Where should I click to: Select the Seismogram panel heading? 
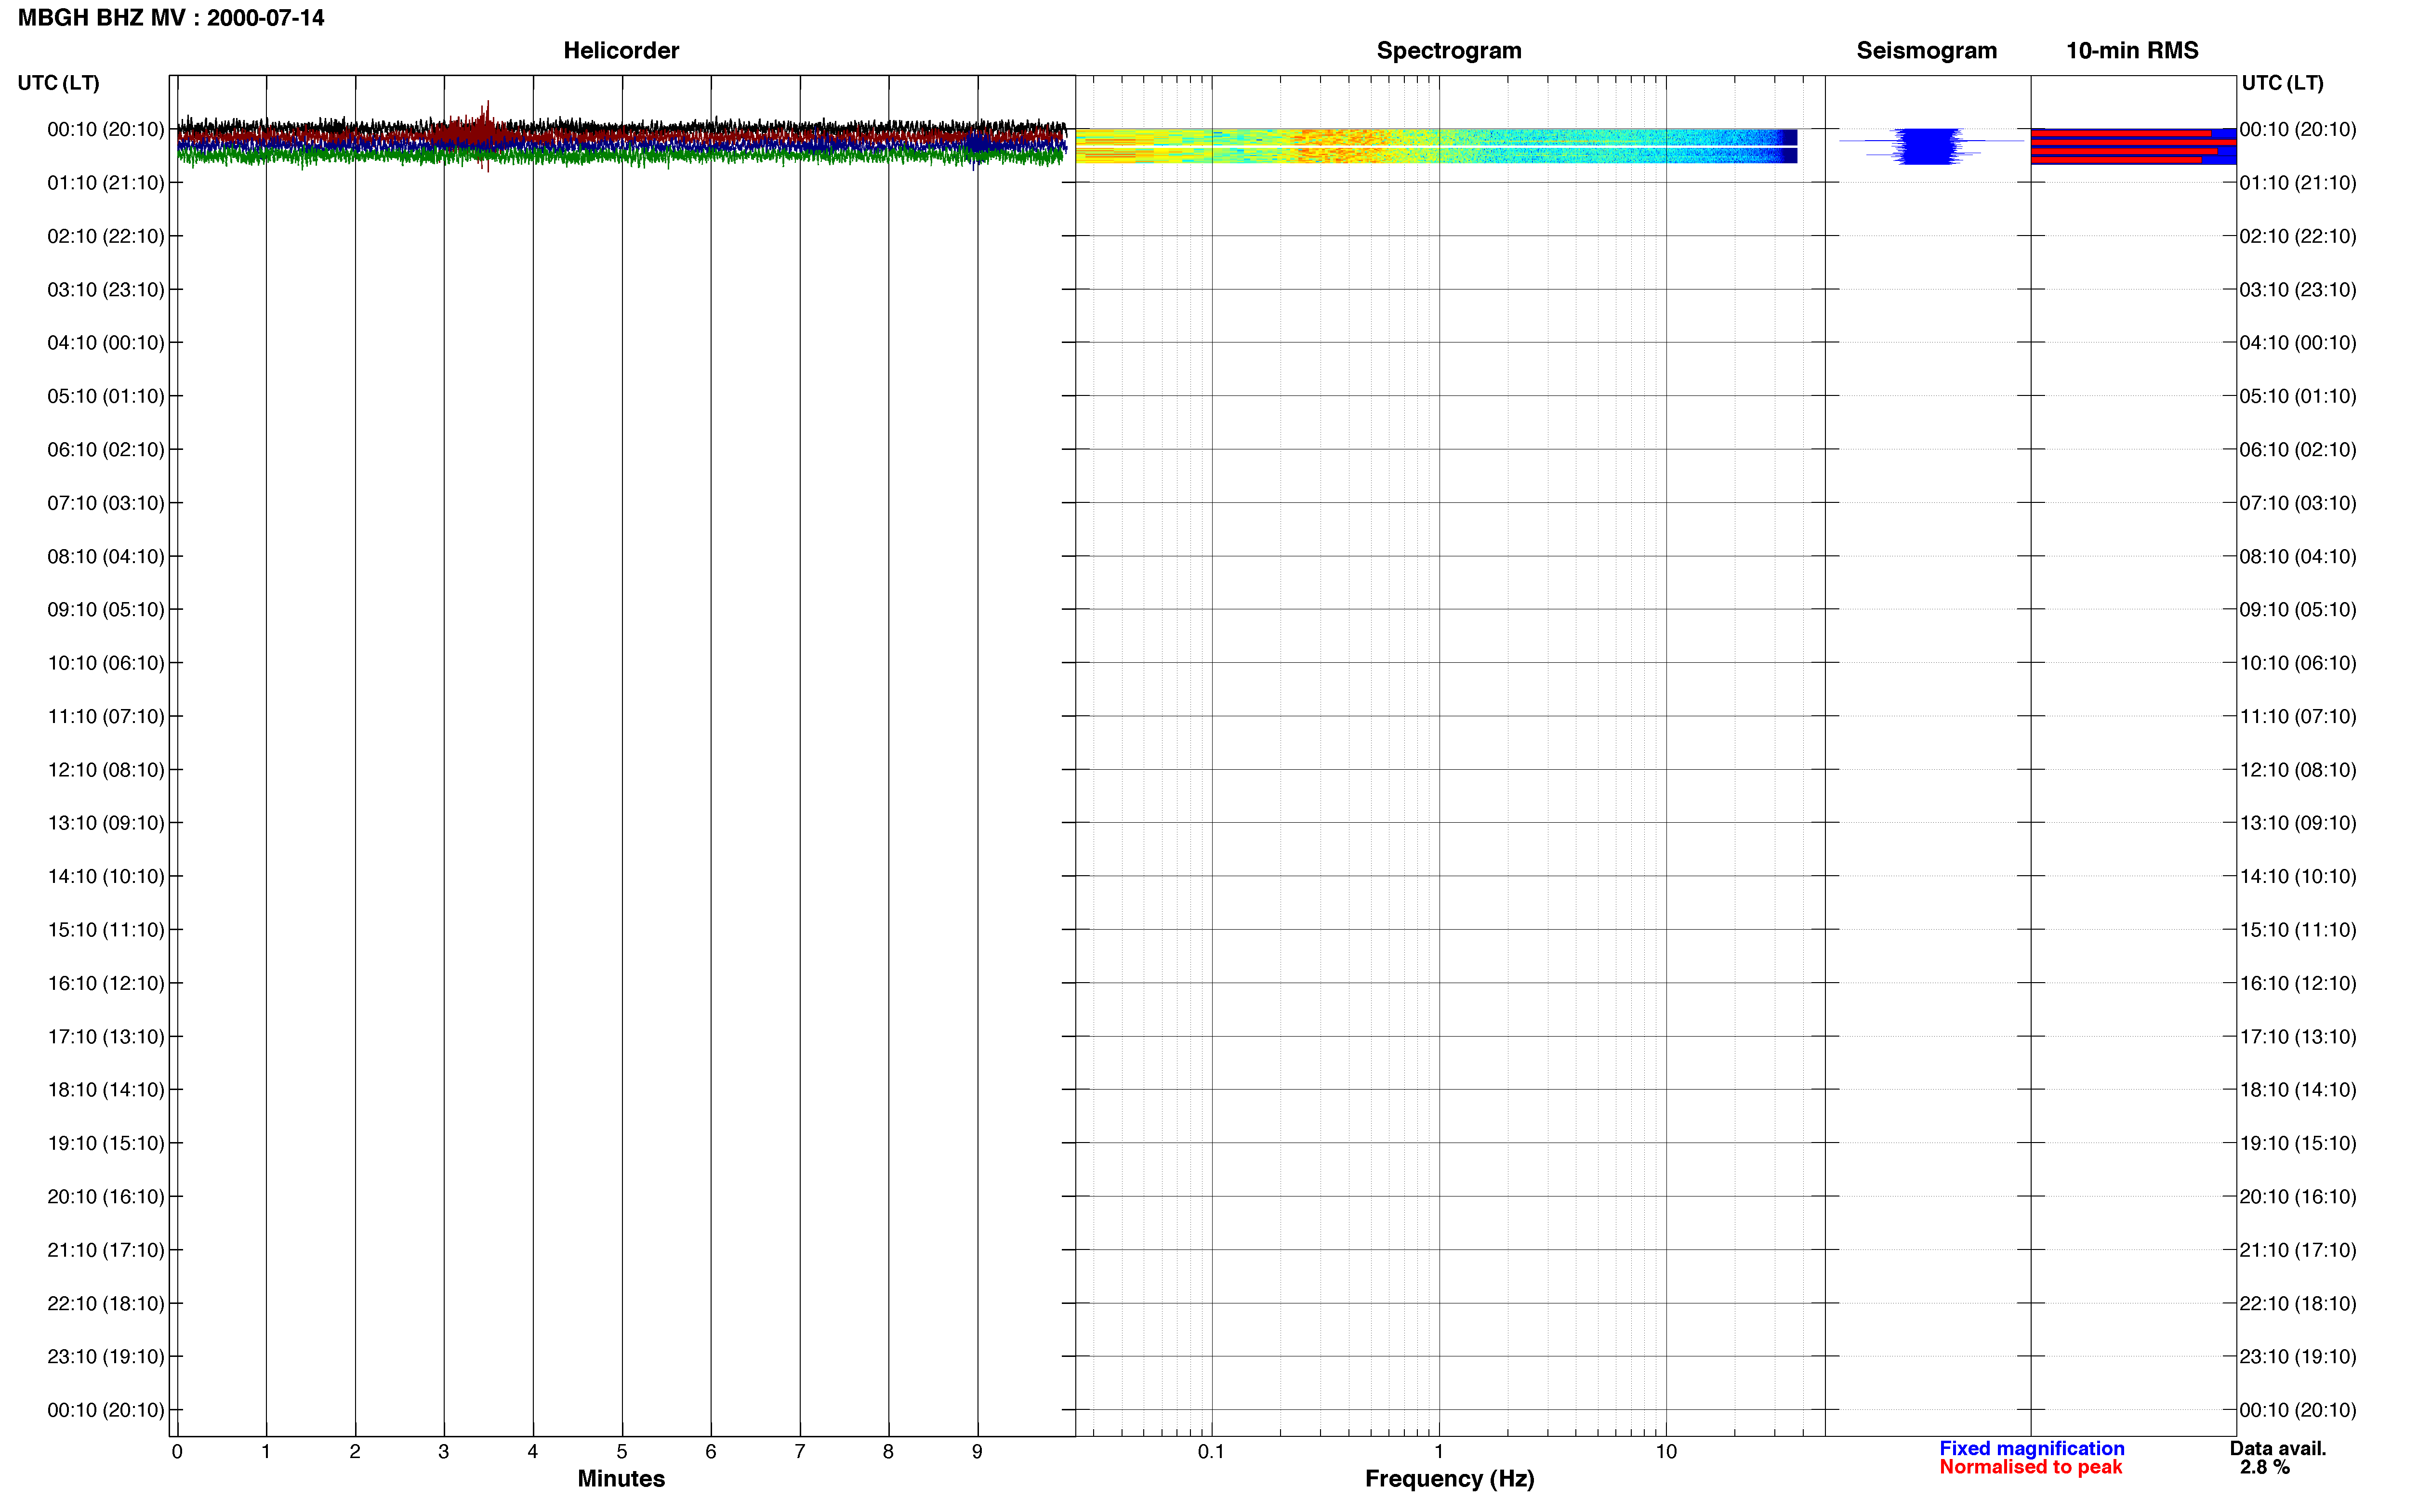[x=1926, y=51]
